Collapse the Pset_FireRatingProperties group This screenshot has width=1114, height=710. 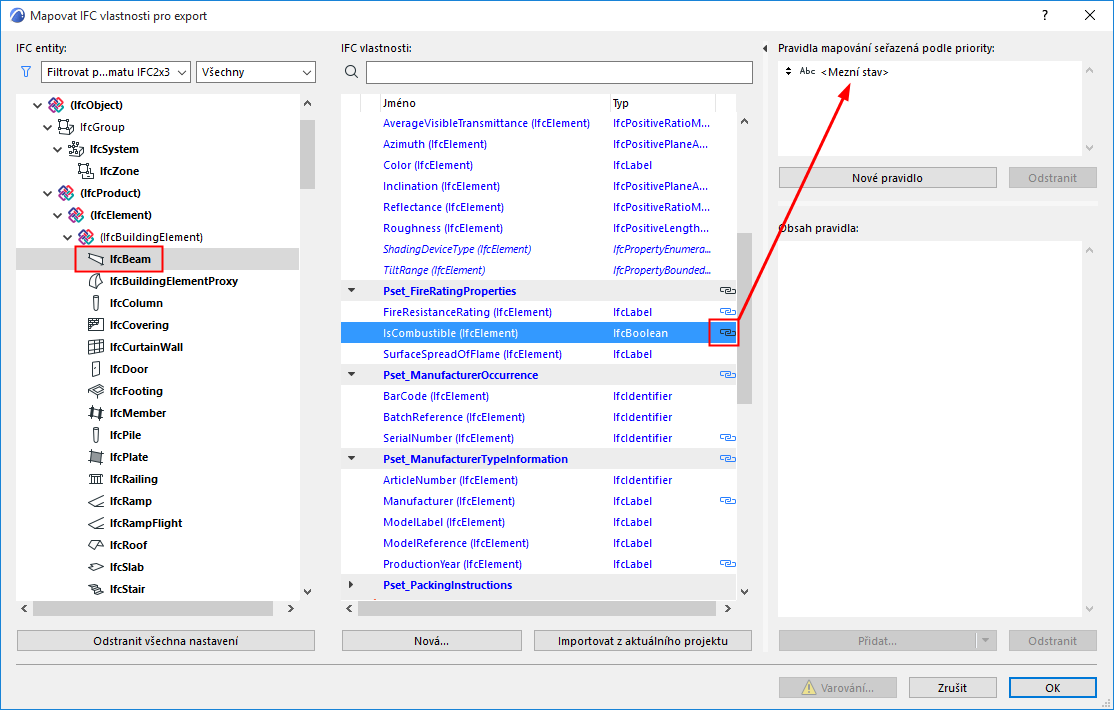point(351,291)
